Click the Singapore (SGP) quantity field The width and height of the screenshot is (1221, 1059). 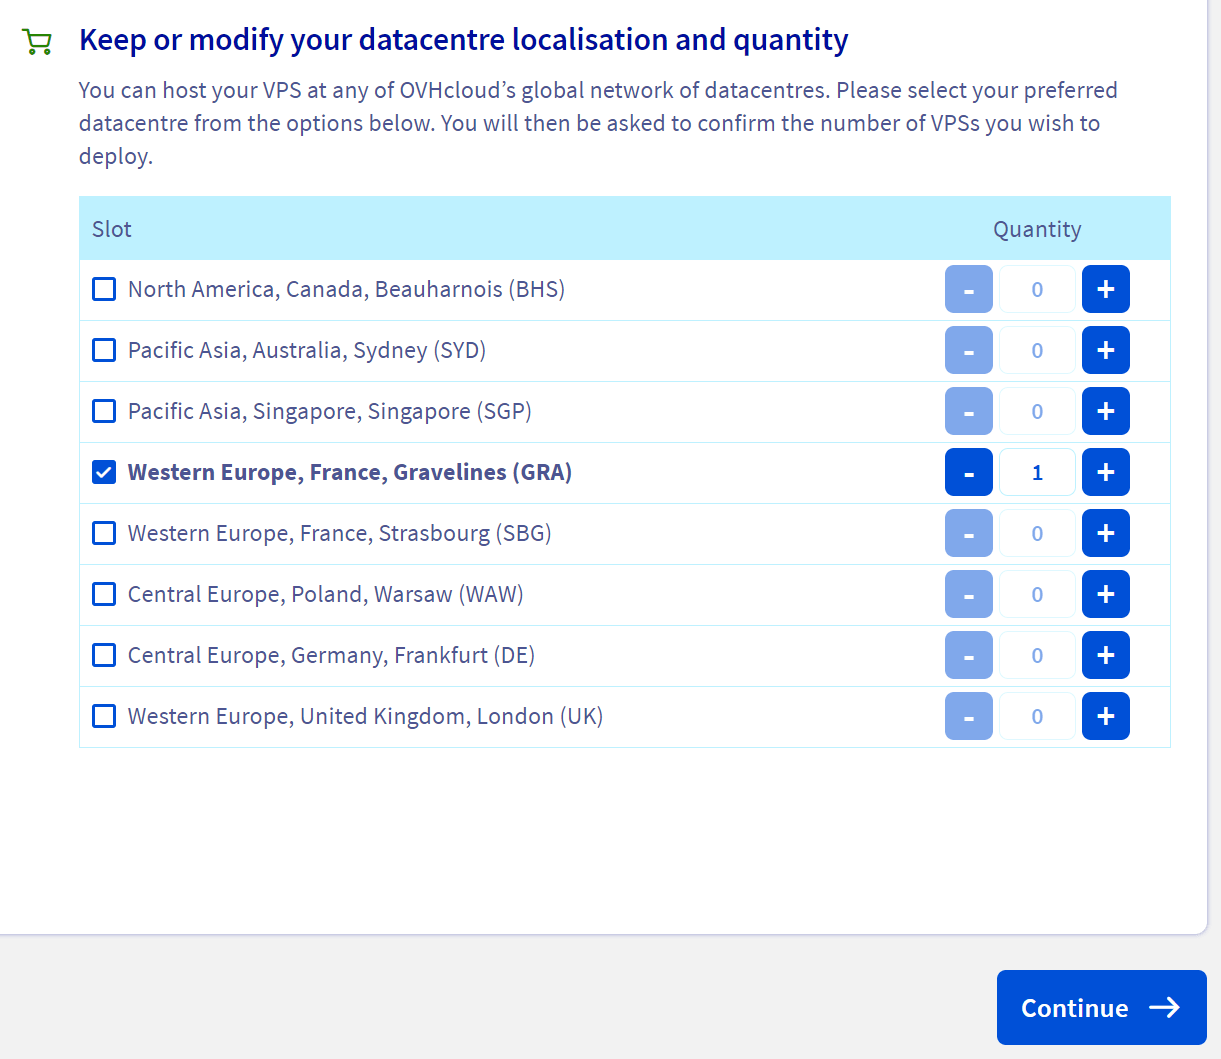click(1037, 411)
